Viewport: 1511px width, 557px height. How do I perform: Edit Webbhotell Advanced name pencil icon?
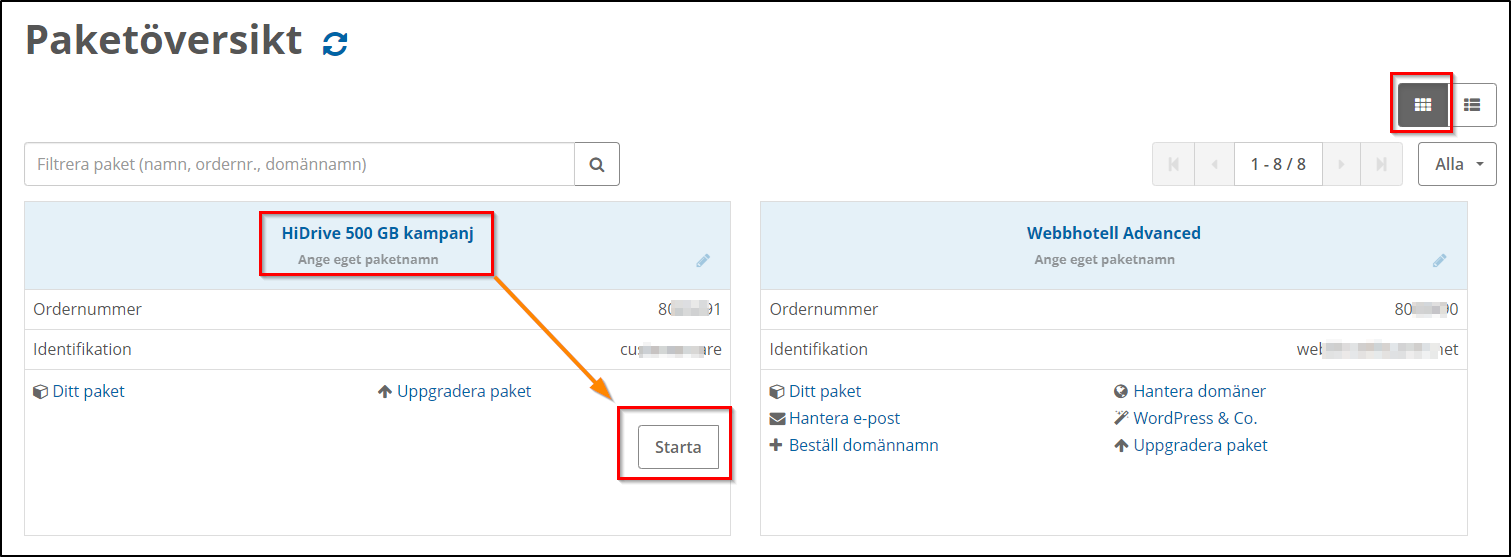[x=1439, y=260]
